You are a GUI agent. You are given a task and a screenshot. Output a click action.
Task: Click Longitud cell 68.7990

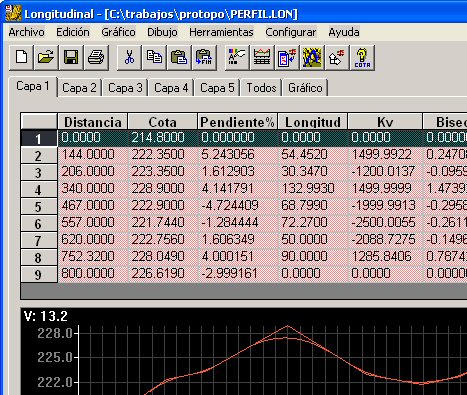coord(313,206)
